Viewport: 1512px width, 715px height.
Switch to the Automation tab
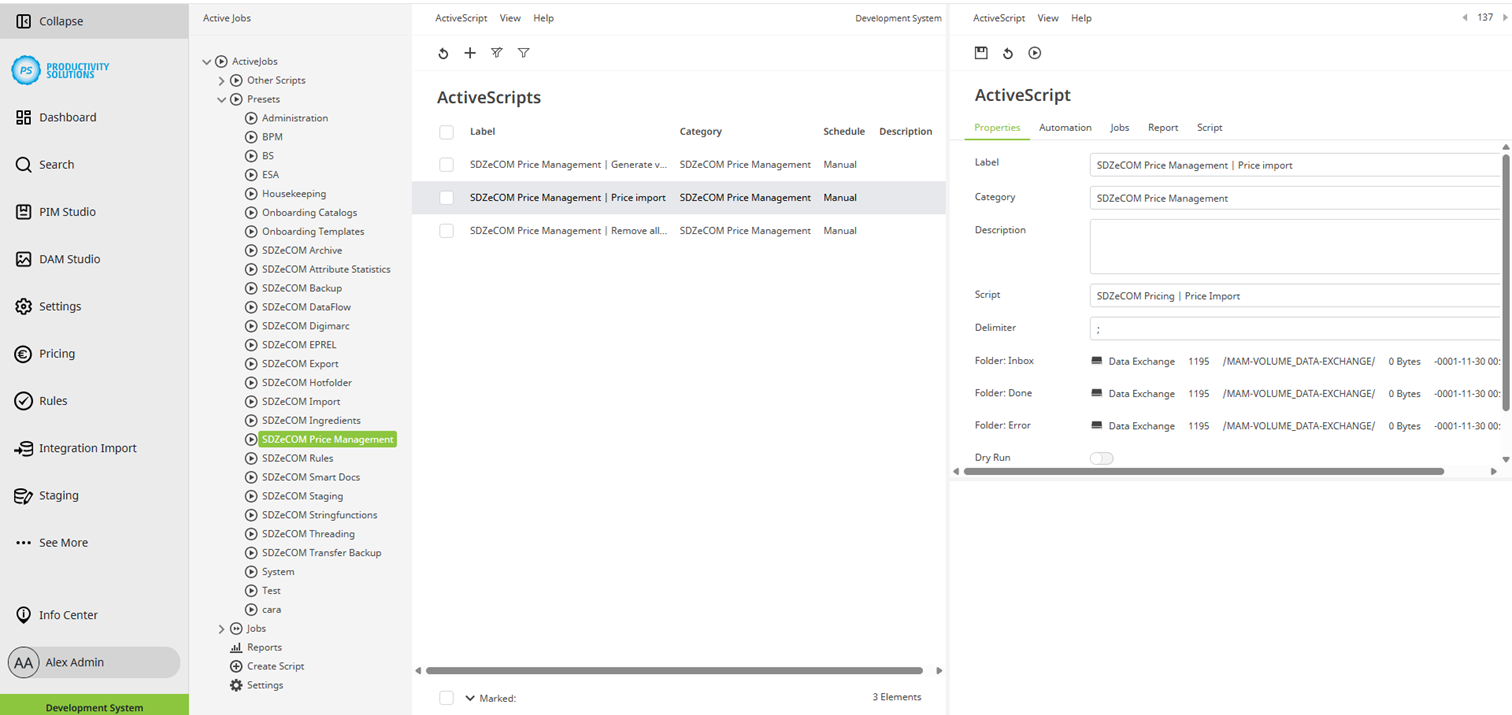pos(1065,127)
